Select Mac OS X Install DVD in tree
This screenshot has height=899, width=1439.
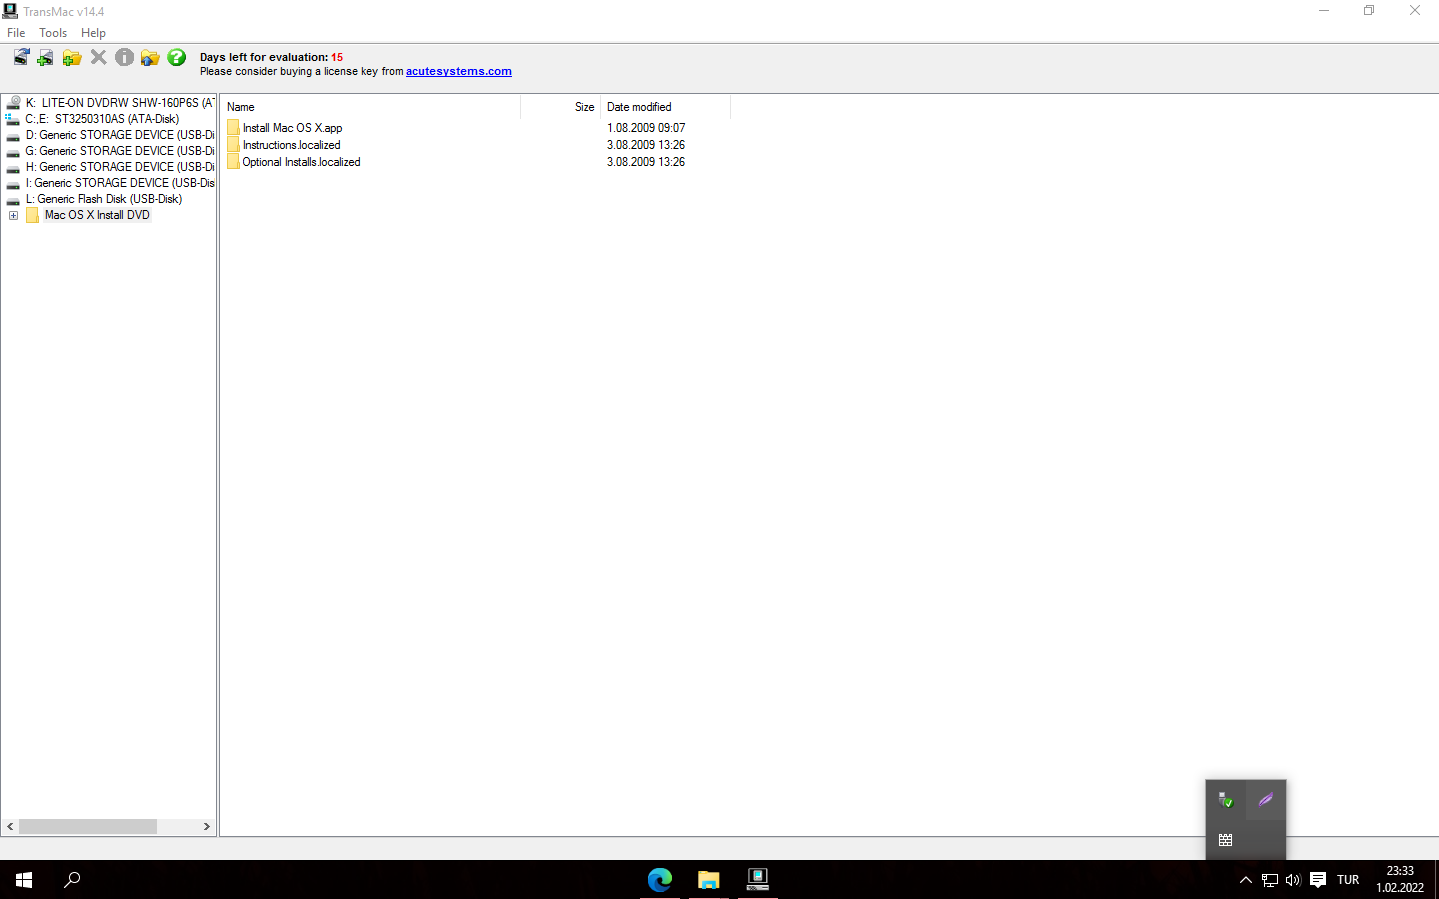pos(97,215)
